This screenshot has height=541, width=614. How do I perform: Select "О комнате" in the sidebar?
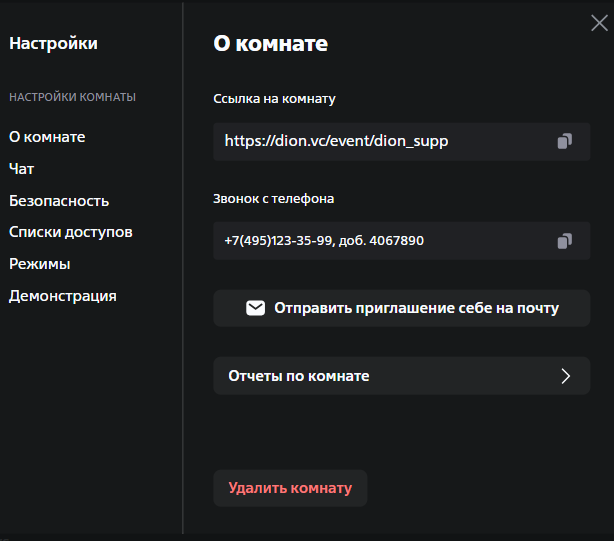point(47,137)
